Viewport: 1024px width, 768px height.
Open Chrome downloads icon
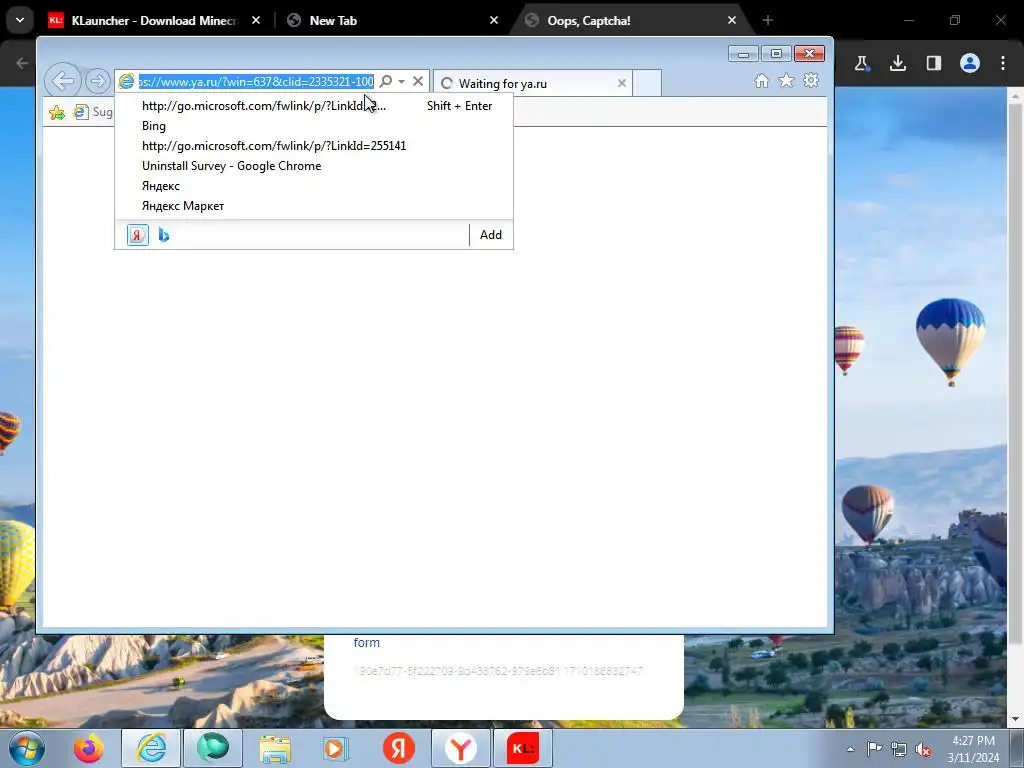click(897, 63)
